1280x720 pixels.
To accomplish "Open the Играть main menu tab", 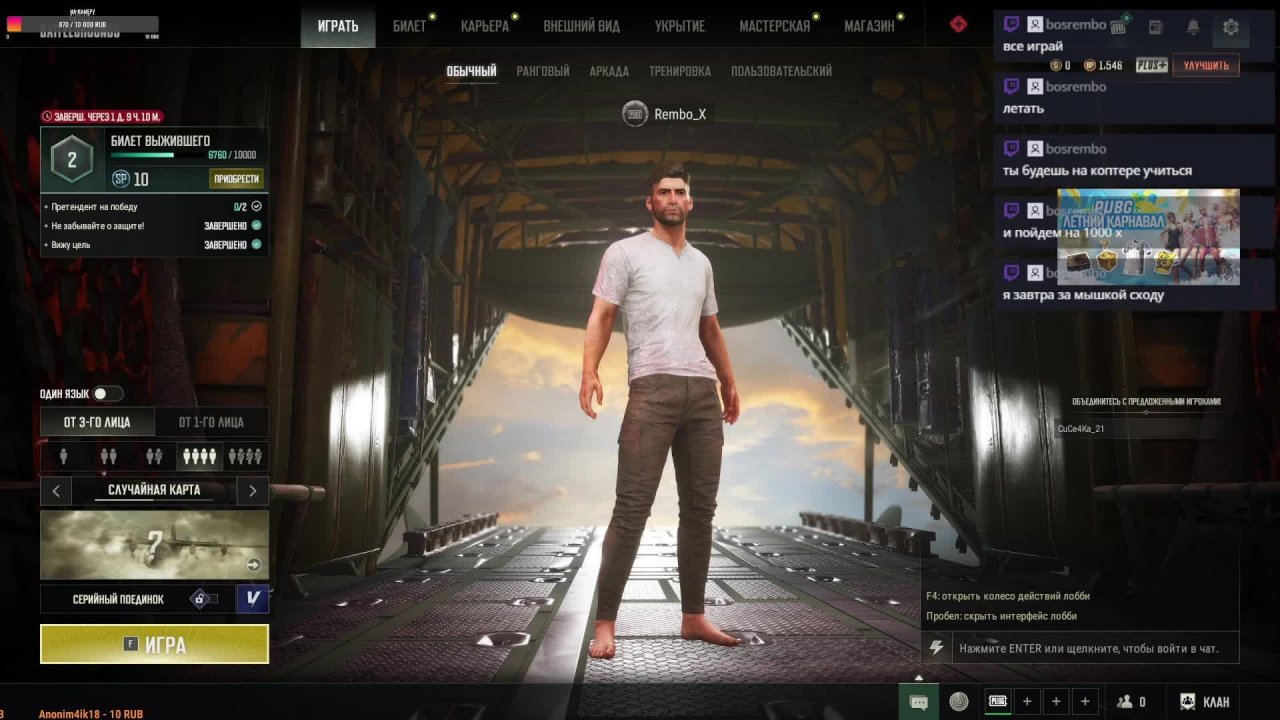I will point(338,26).
